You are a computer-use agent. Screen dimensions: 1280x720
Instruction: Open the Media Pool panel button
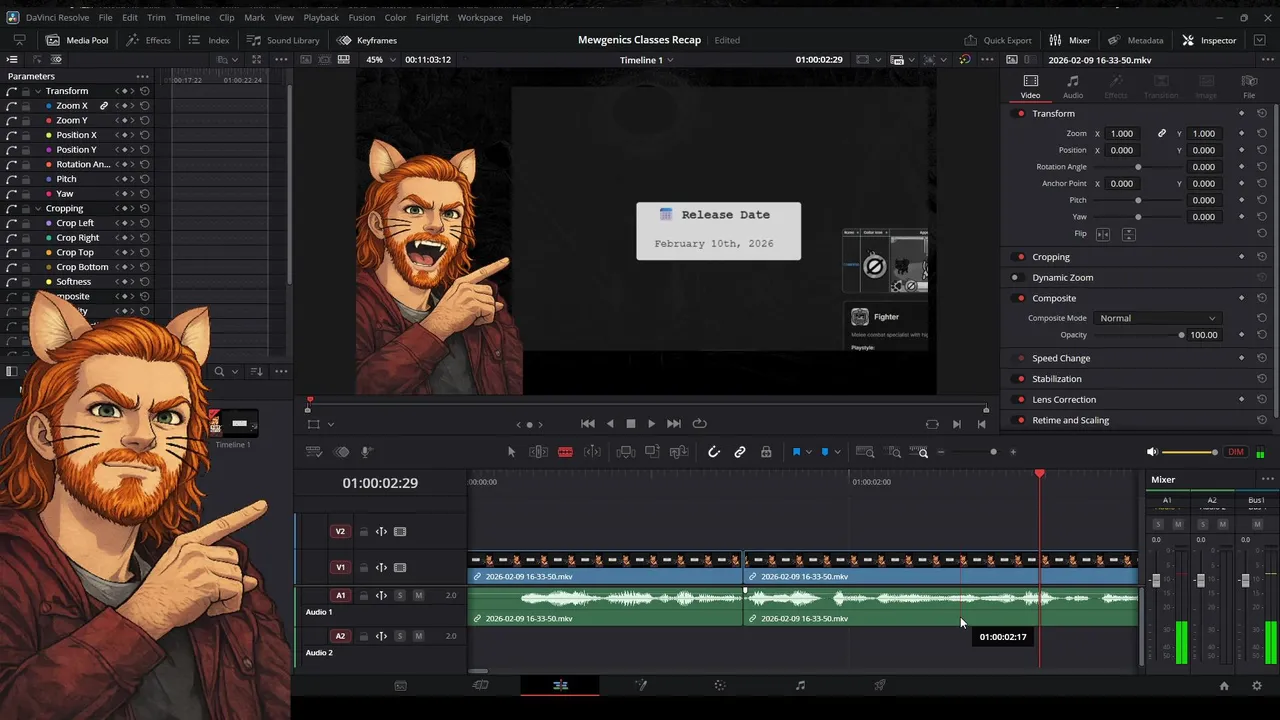77,40
